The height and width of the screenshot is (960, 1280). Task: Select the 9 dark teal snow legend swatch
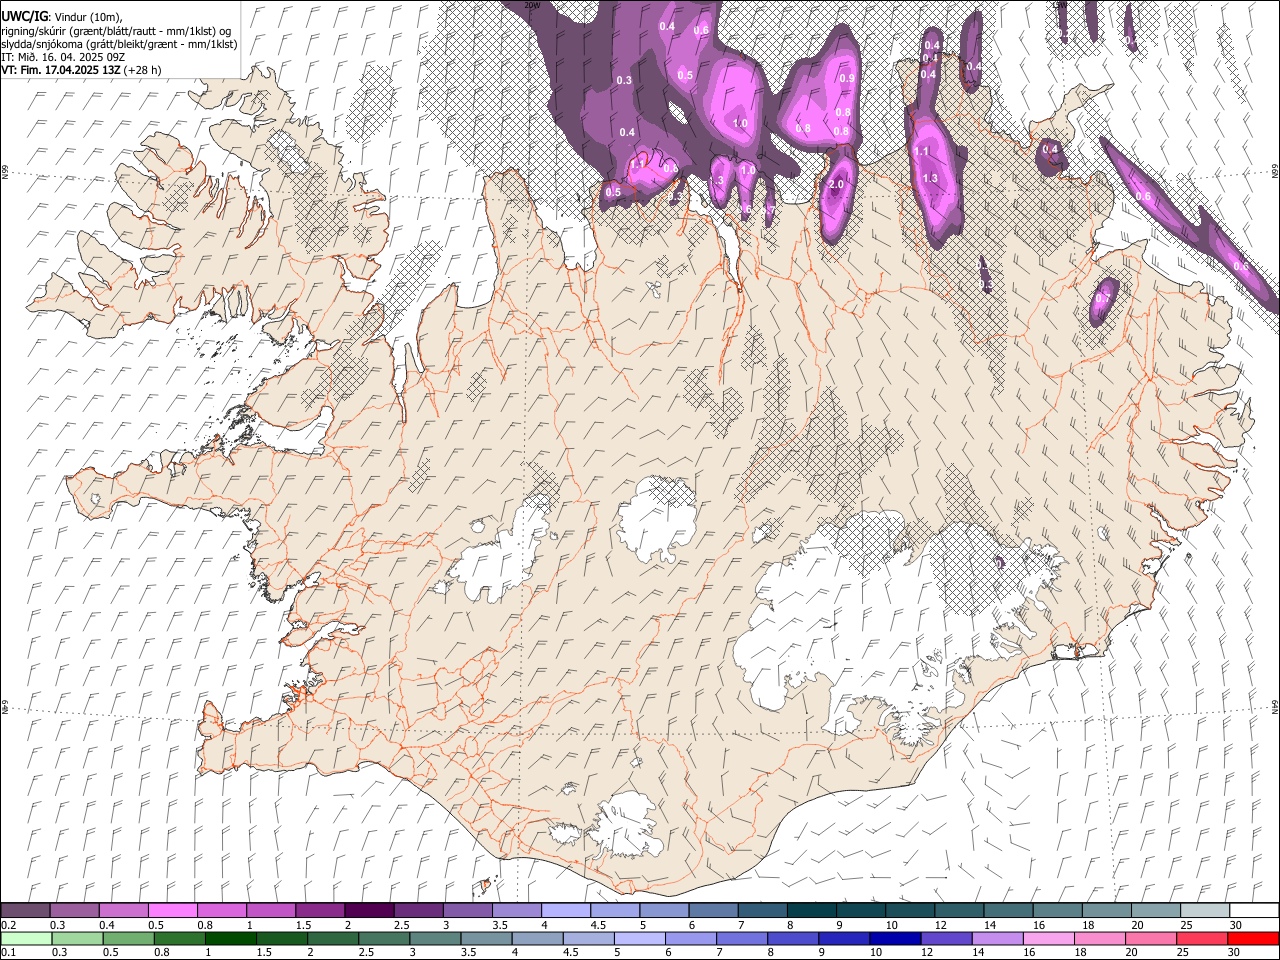[859, 910]
